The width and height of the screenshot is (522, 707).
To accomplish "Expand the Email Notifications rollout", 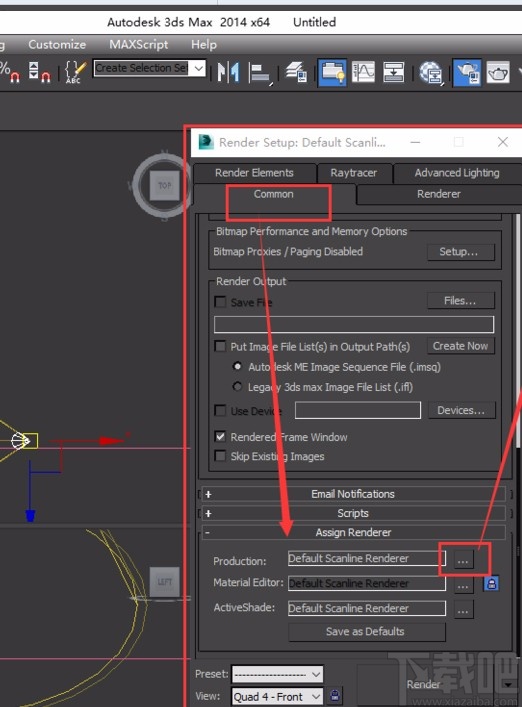I will tap(353, 494).
